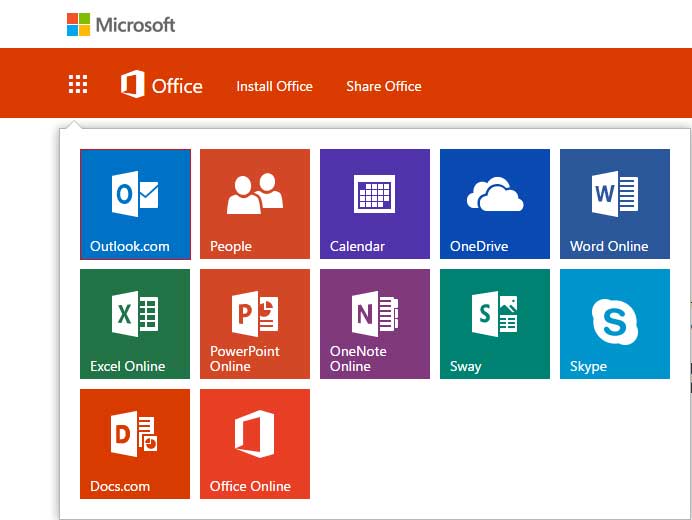Launch the Office Online tile
The width and height of the screenshot is (692, 520).
(x=255, y=444)
